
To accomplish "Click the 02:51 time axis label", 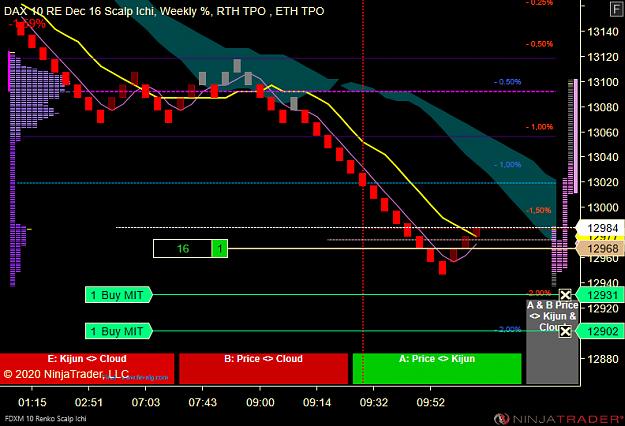I will pyautogui.click(x=88, y=402).
